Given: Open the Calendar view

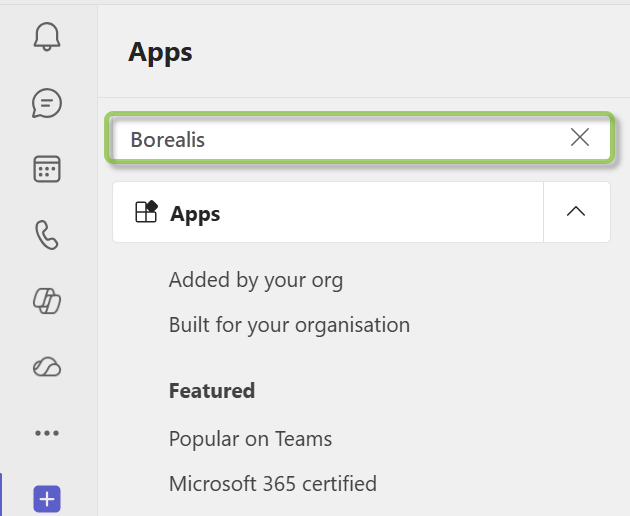Looking at the screenshot, I should point(47,169).
